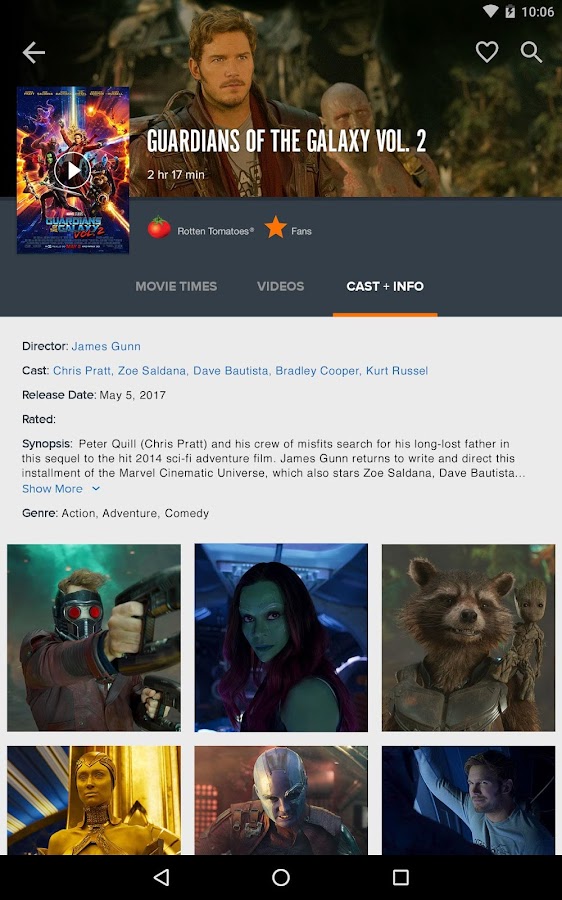
Task: Open Star-Lord helmet photo thumbnail
Action: (x=94, y=638)
